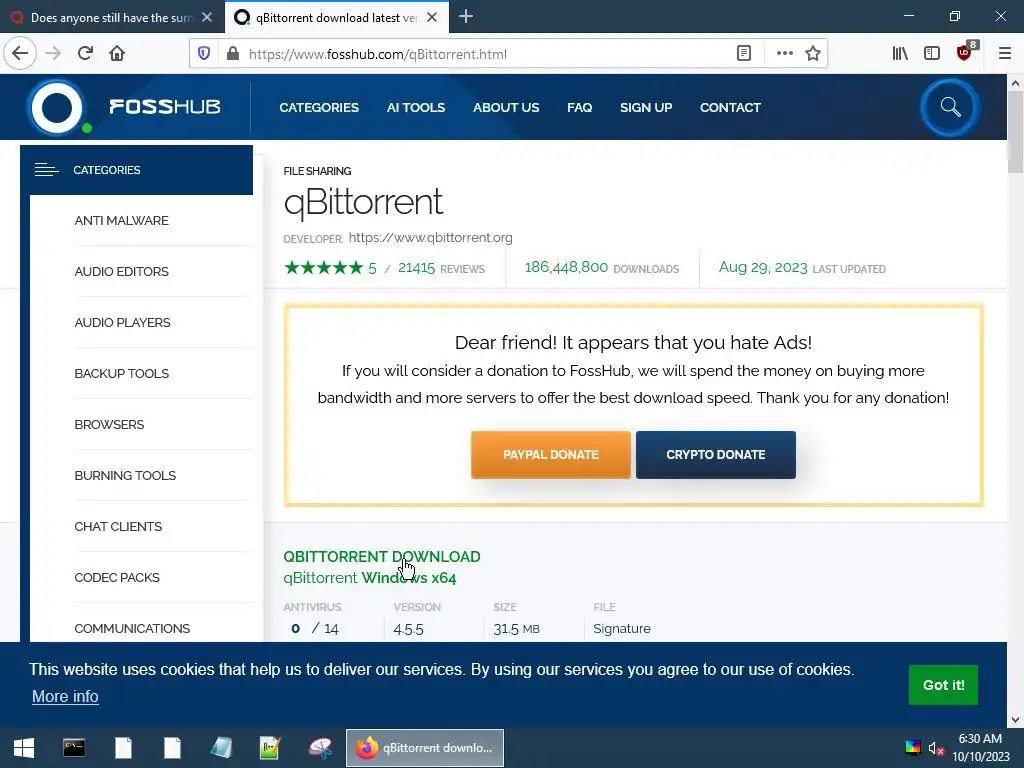Open ABOUT US navigation item
The image size is (1024, 768).
click(506, 108)
